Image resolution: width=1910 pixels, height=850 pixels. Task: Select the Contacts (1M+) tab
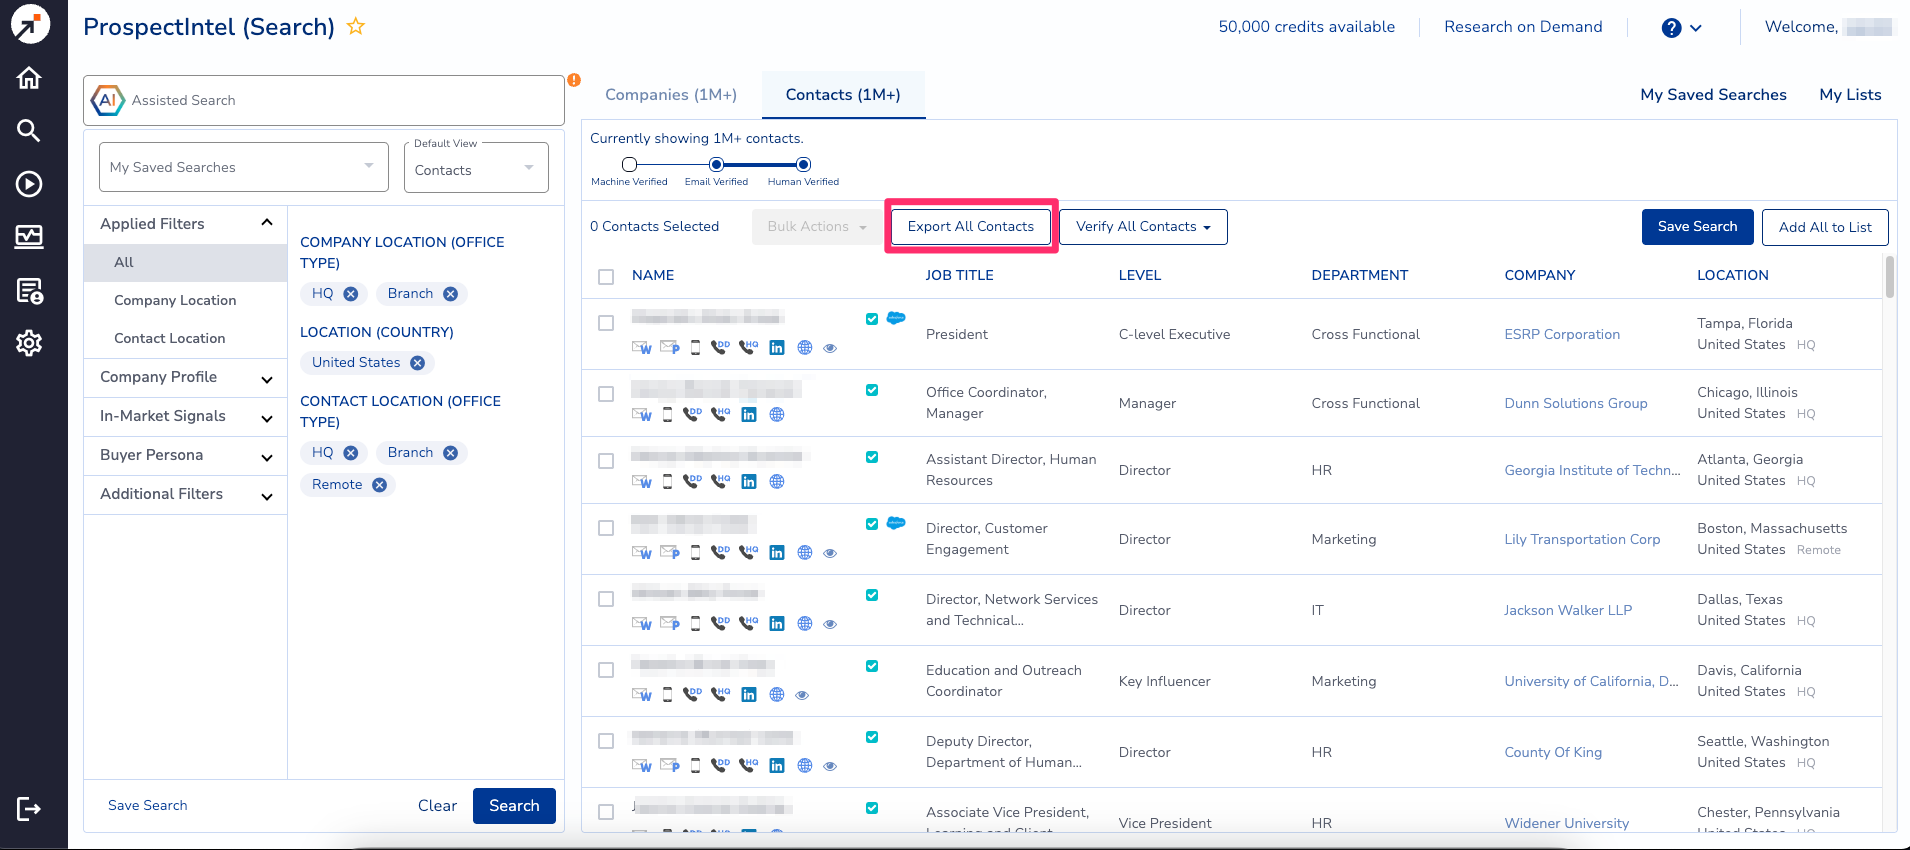(843, 95)
